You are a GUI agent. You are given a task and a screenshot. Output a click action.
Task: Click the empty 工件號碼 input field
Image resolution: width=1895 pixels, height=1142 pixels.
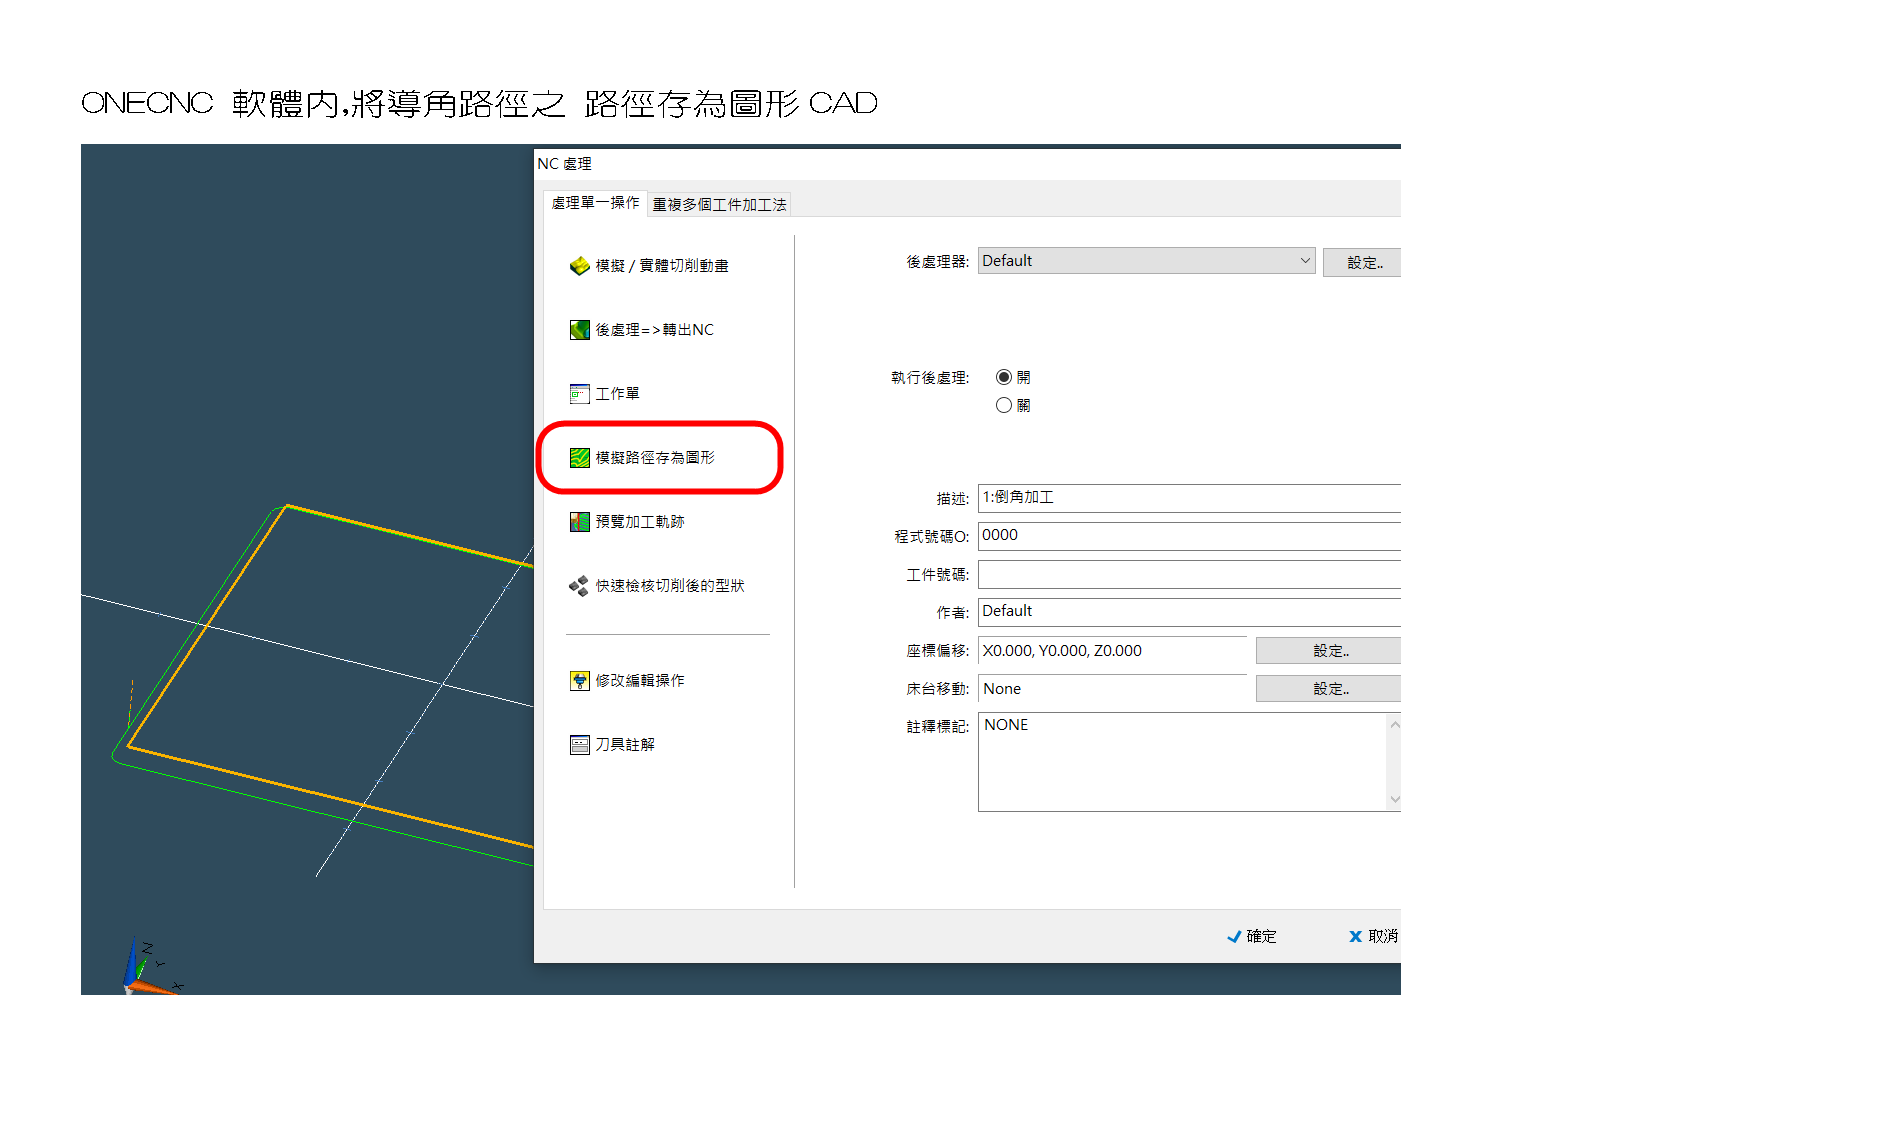tap(1189, 573)
